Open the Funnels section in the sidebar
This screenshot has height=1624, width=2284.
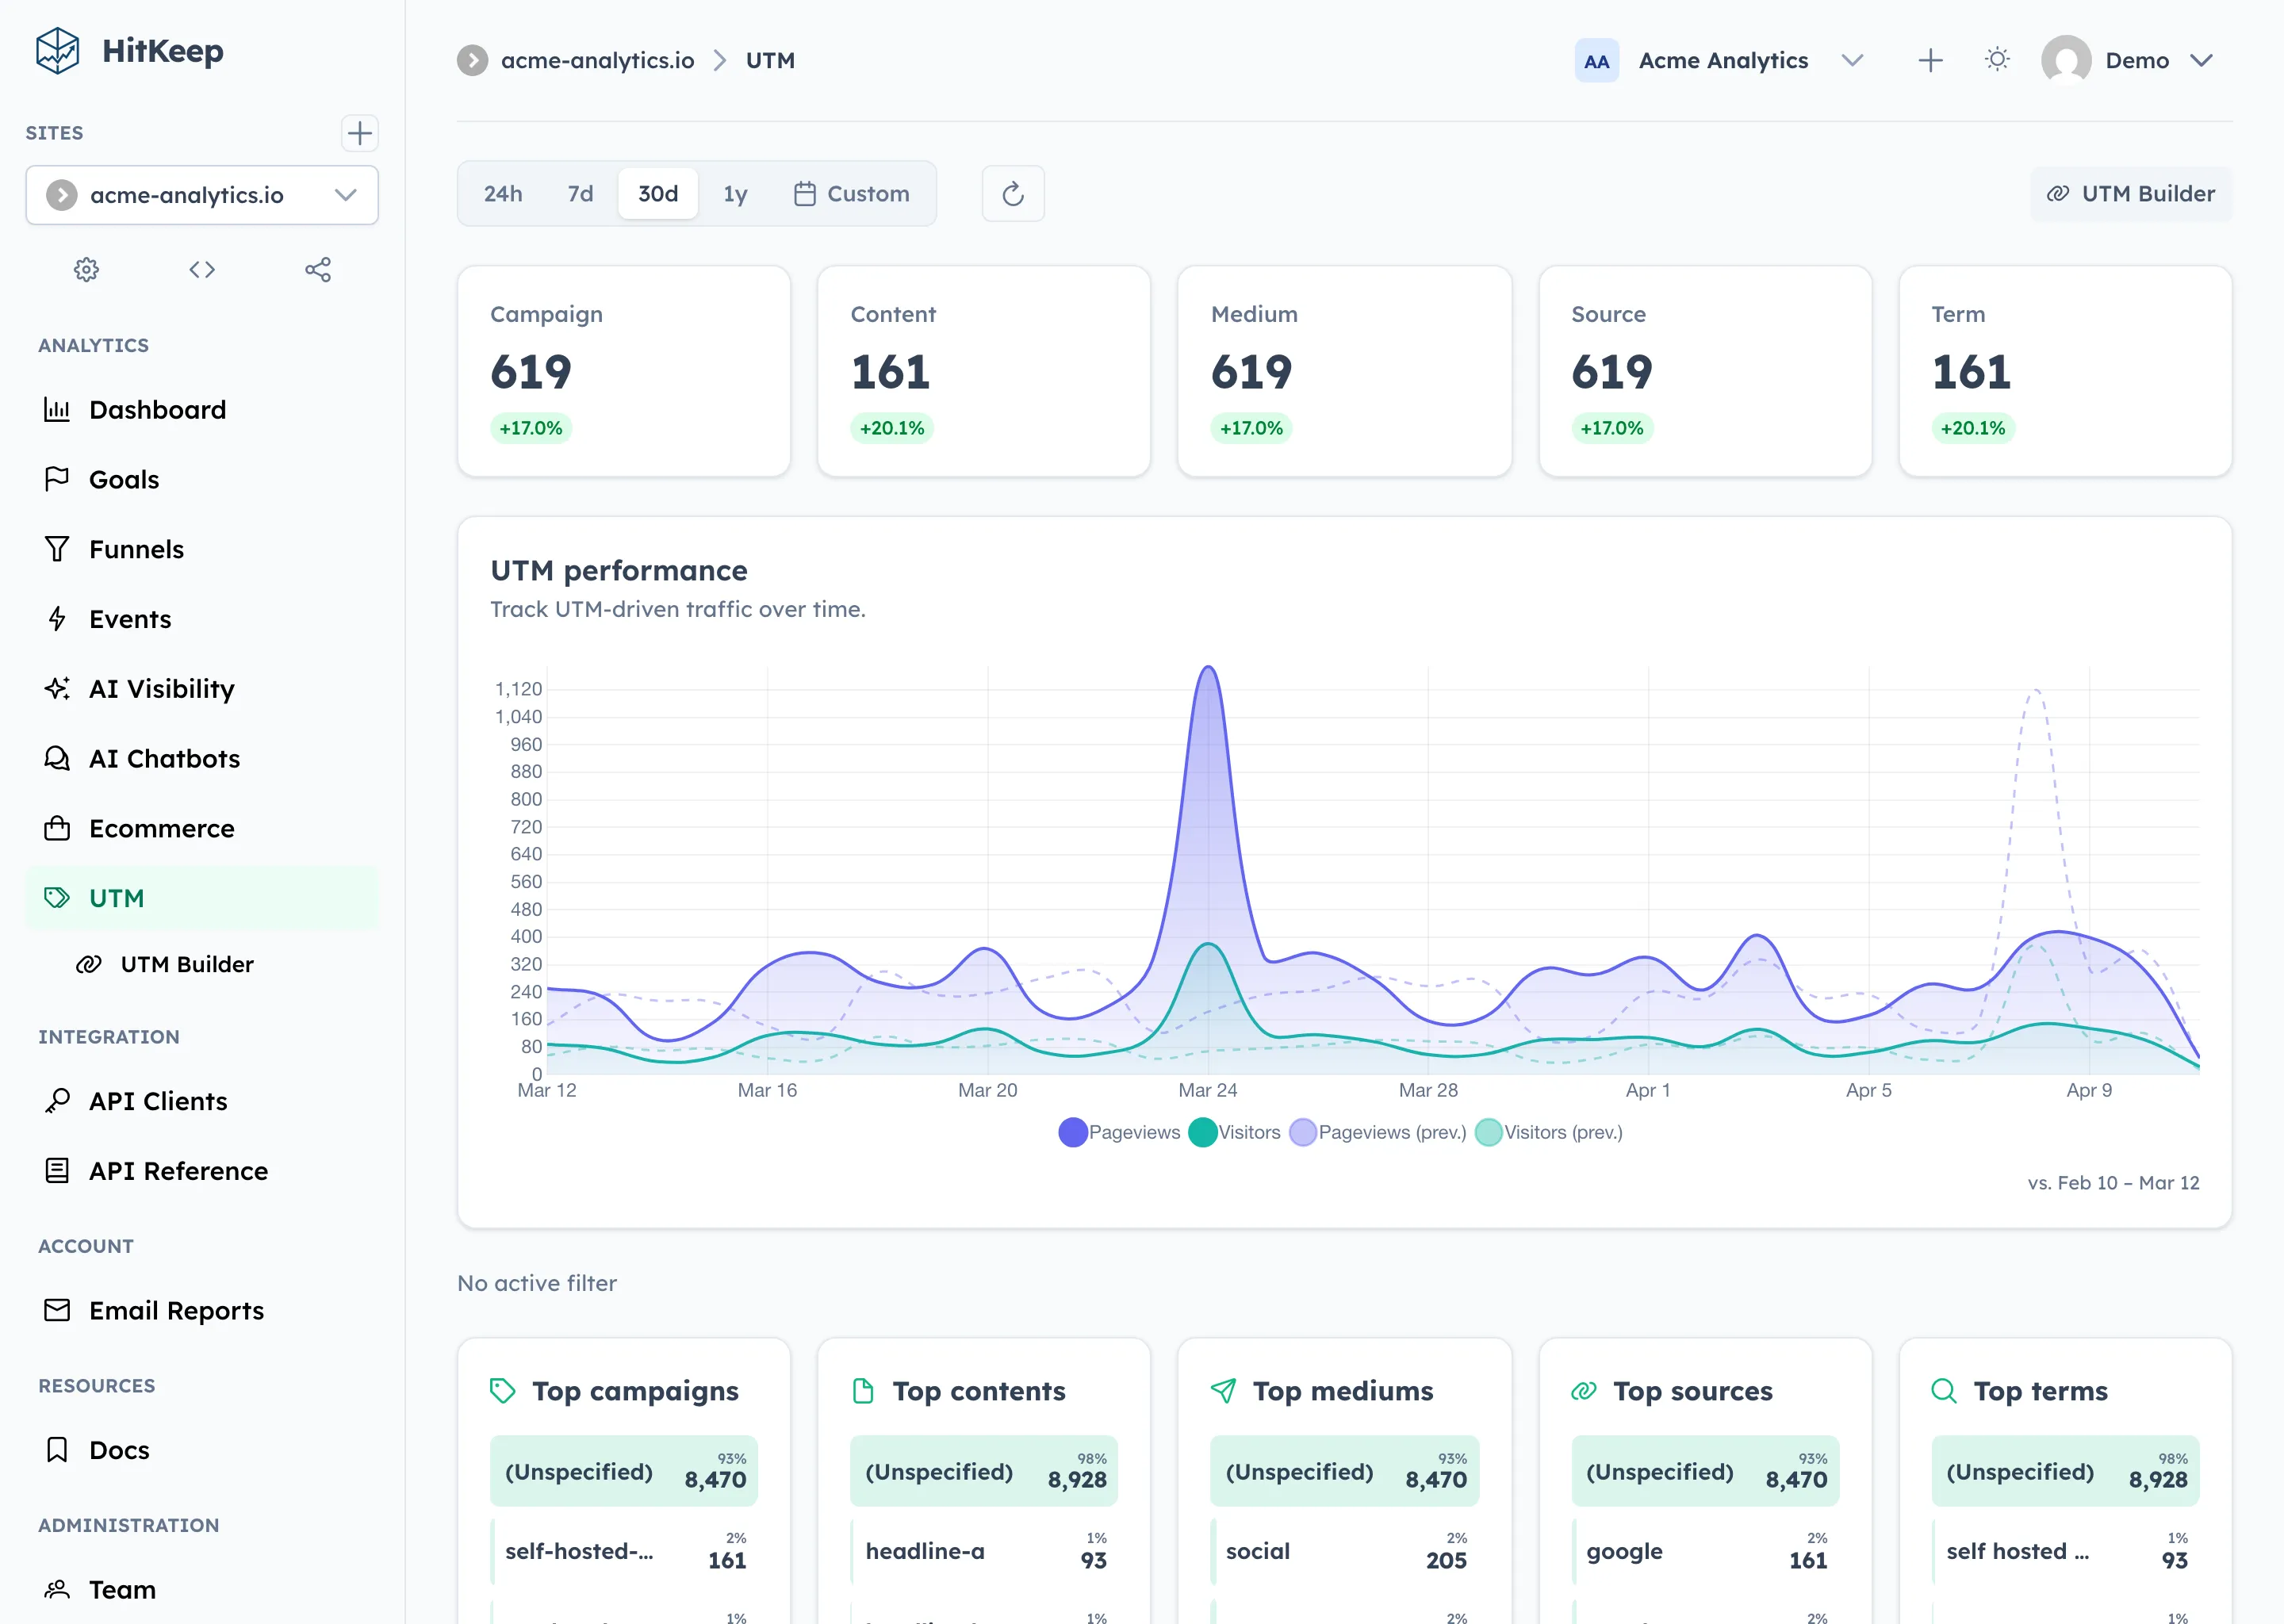(x=136, y=548)
